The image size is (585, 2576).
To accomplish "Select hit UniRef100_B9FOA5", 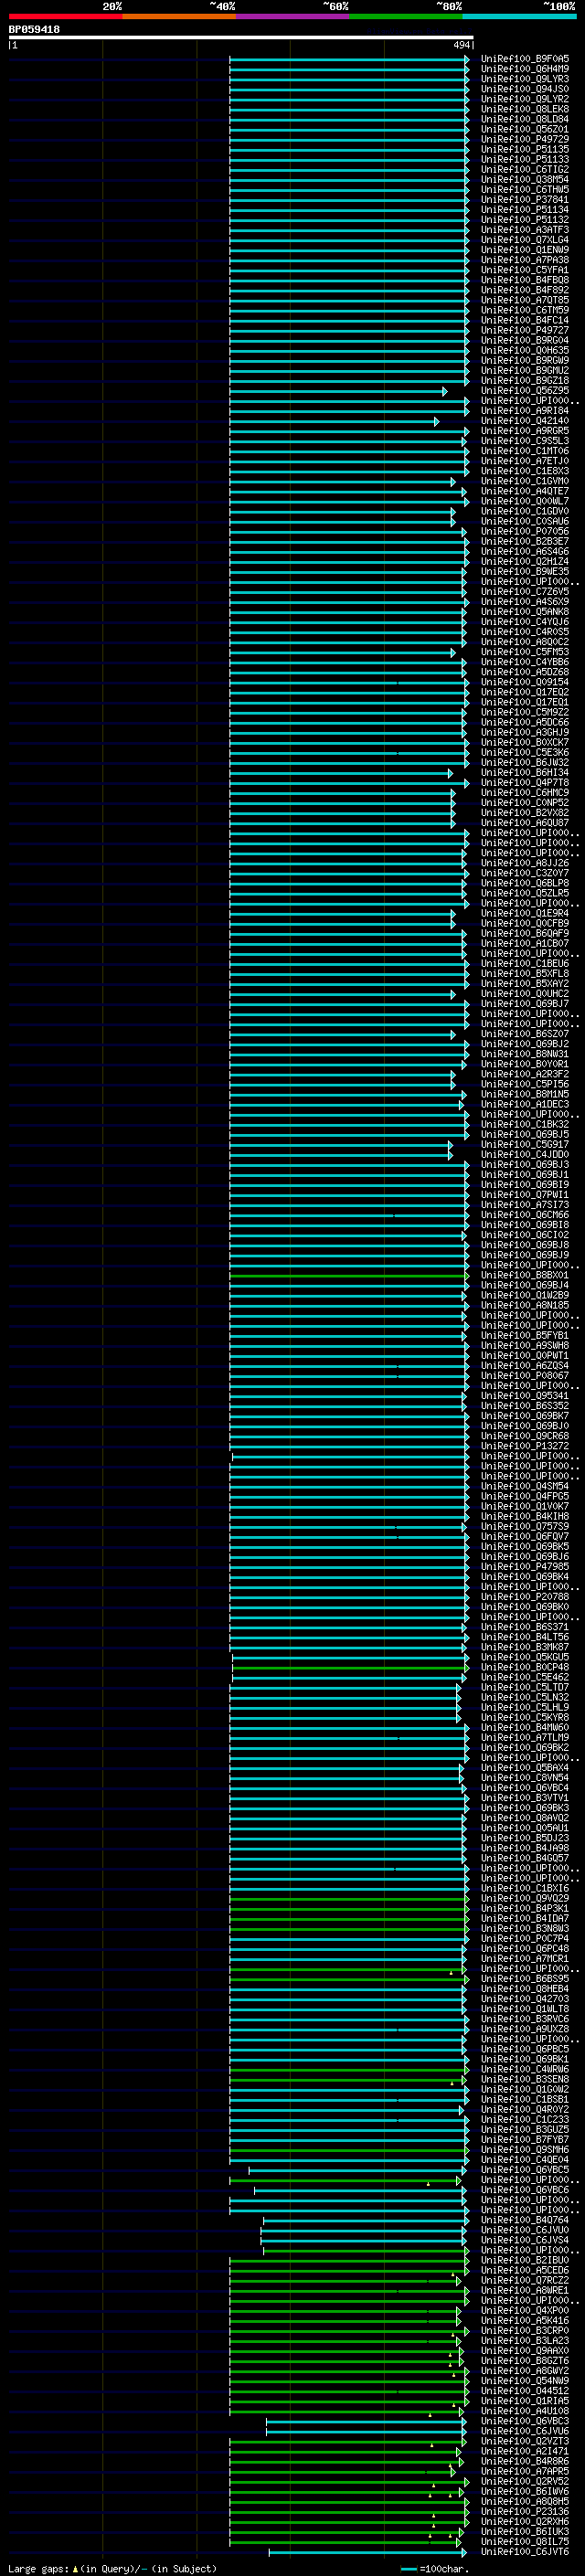I will [524, 59].
